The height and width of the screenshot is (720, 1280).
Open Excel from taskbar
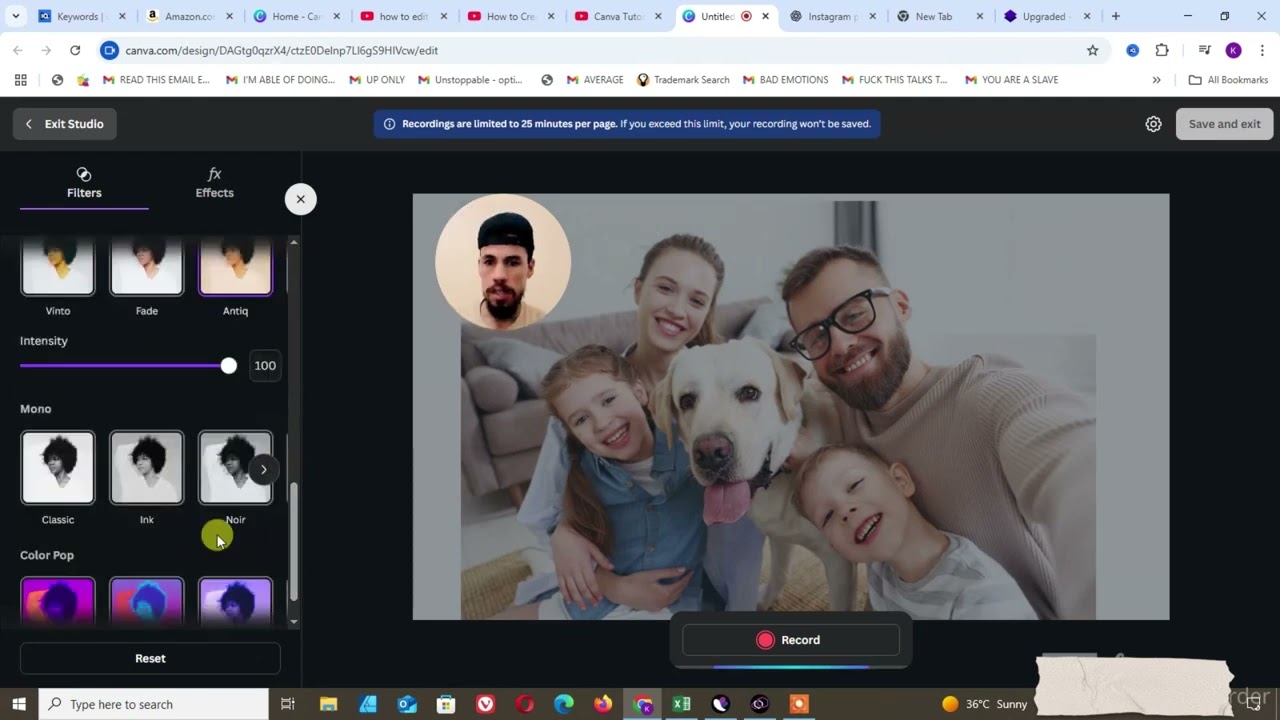[x=682, y=704]
